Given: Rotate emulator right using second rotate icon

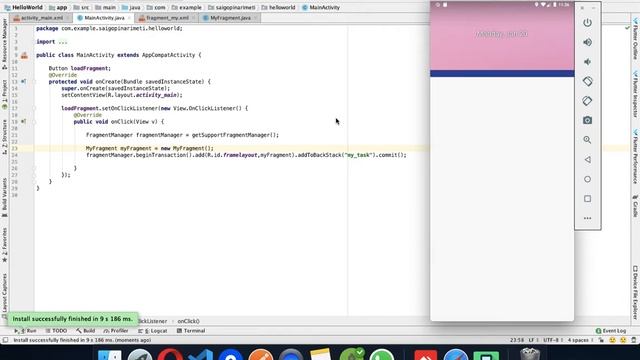Looking at the screenshot, I should point(587,101).
